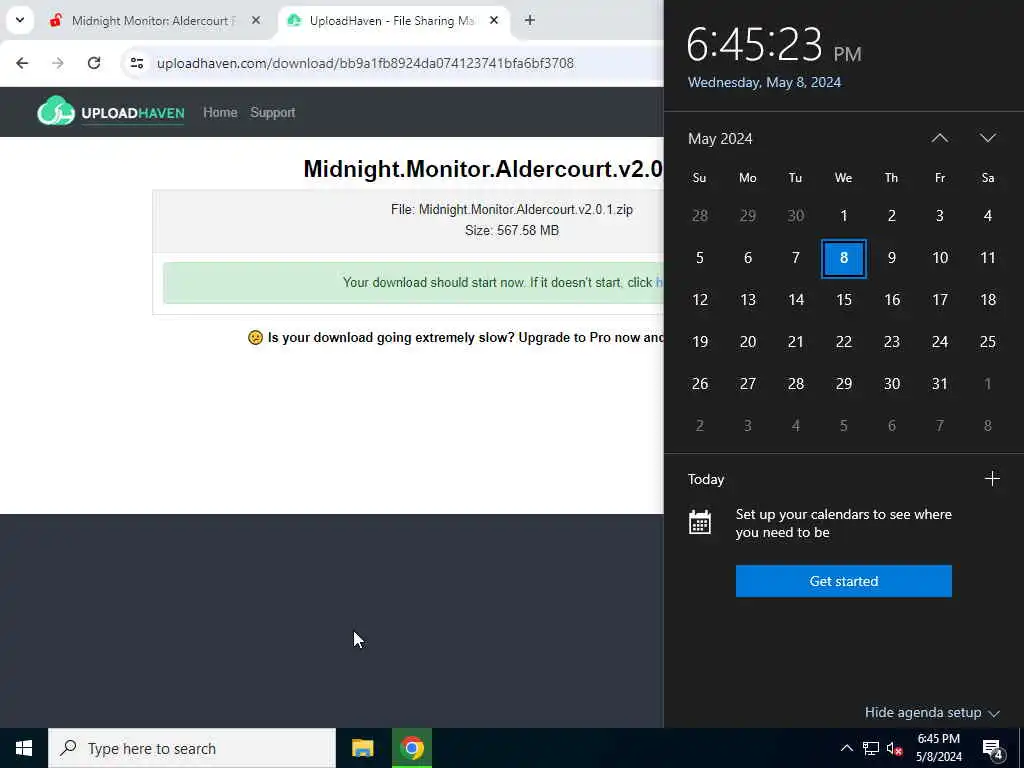This screenshot has height=768, width=1024.
Task: Click the muted volume tray icon
Action: (x=894, y=748)
